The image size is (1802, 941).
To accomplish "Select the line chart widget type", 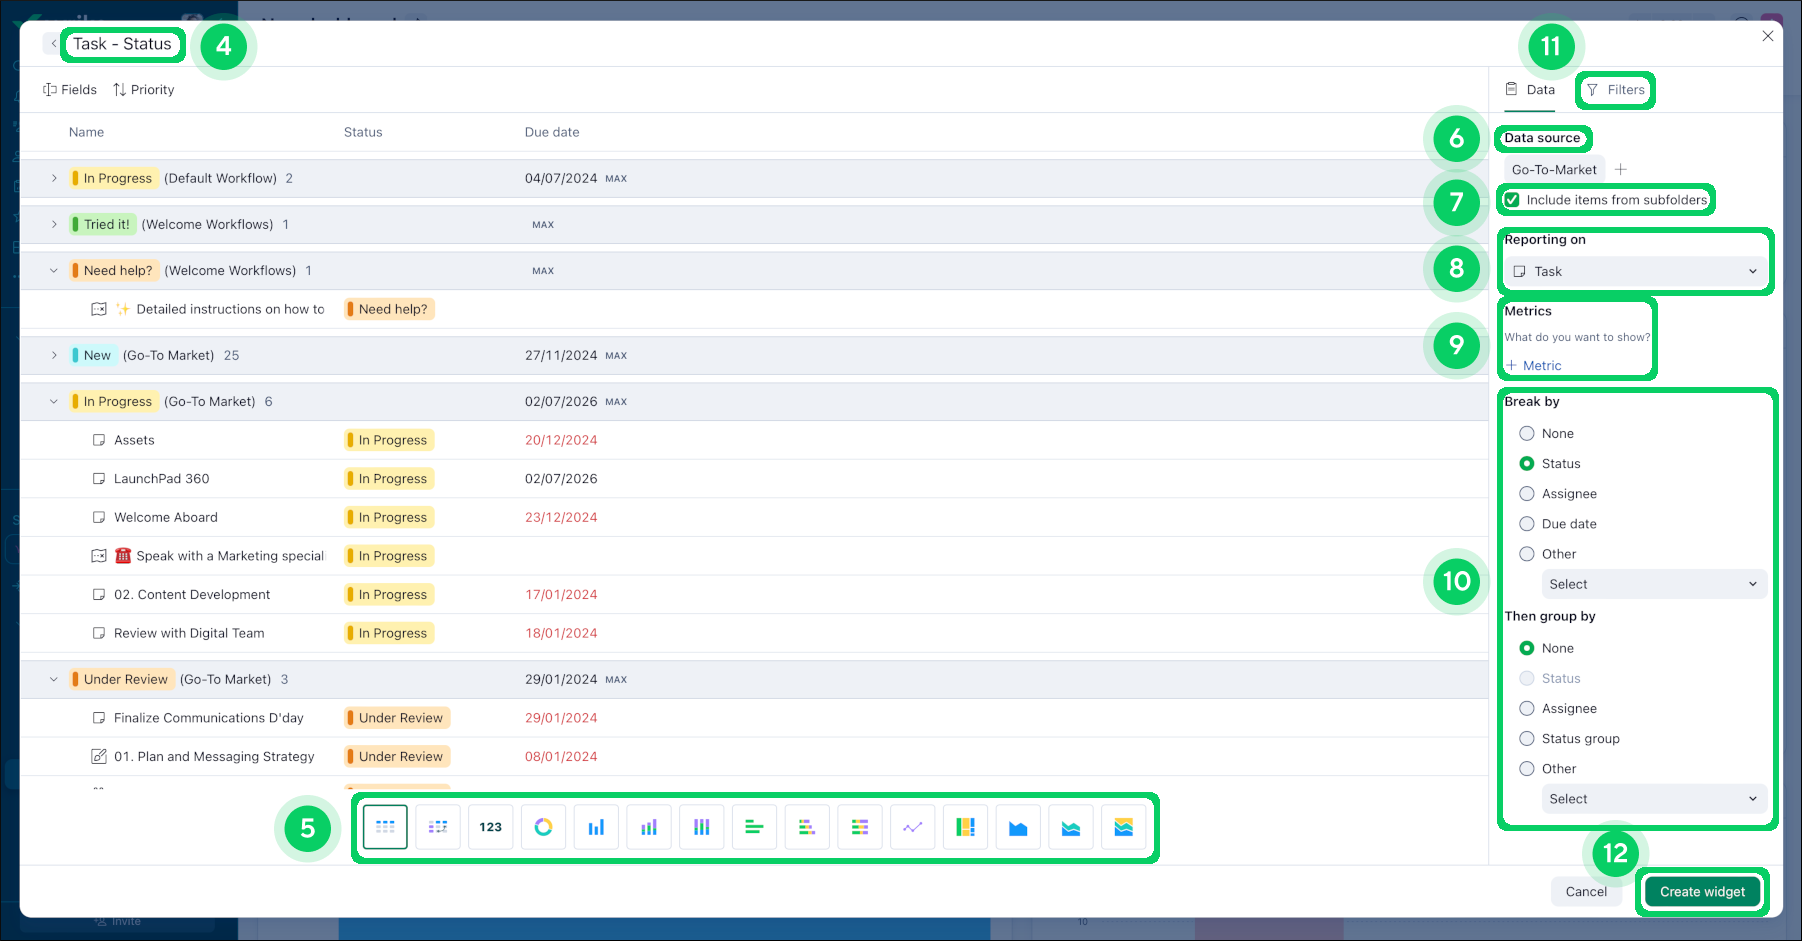I will (x=912, y=827).
